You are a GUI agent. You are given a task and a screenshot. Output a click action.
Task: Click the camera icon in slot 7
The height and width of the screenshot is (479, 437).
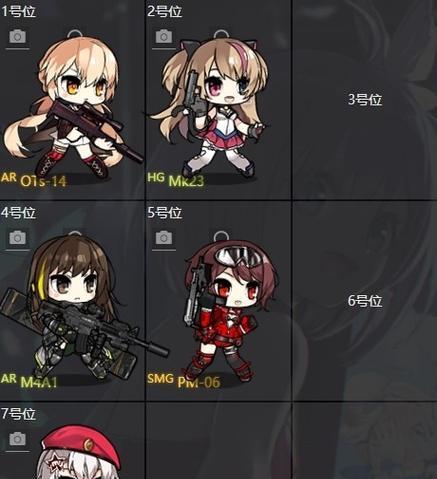[18, 439]
